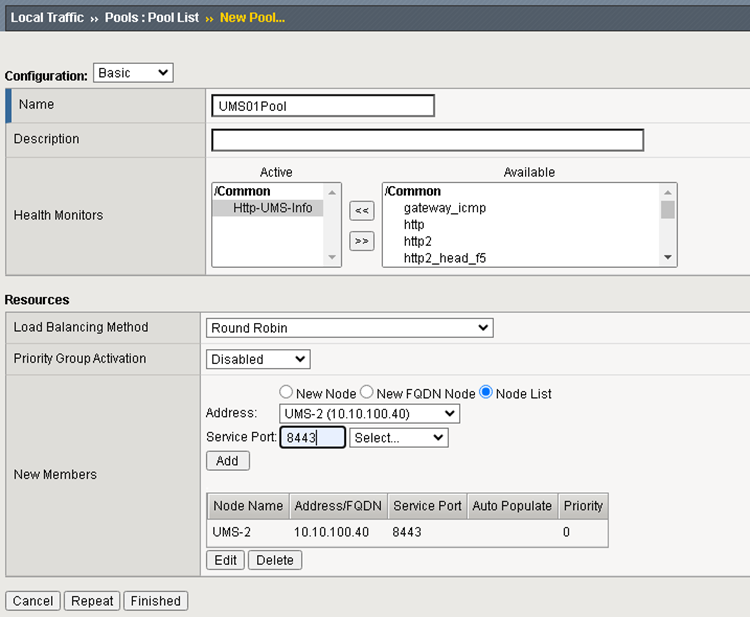750x617 pixels.
Task: Select the New FQDN Node radio button
Action: click(x=367, y=393)
